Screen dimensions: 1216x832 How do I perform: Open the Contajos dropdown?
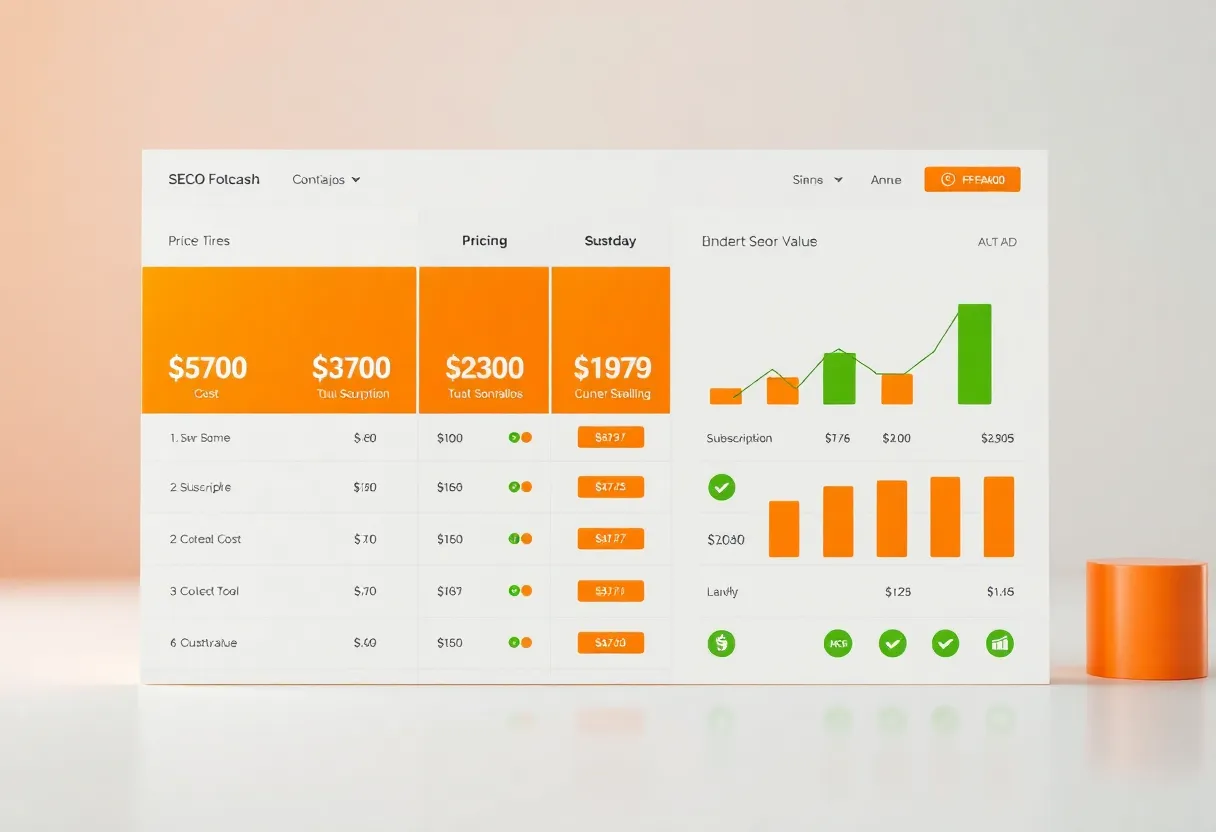pyautogui.click(x=326, y=180)
